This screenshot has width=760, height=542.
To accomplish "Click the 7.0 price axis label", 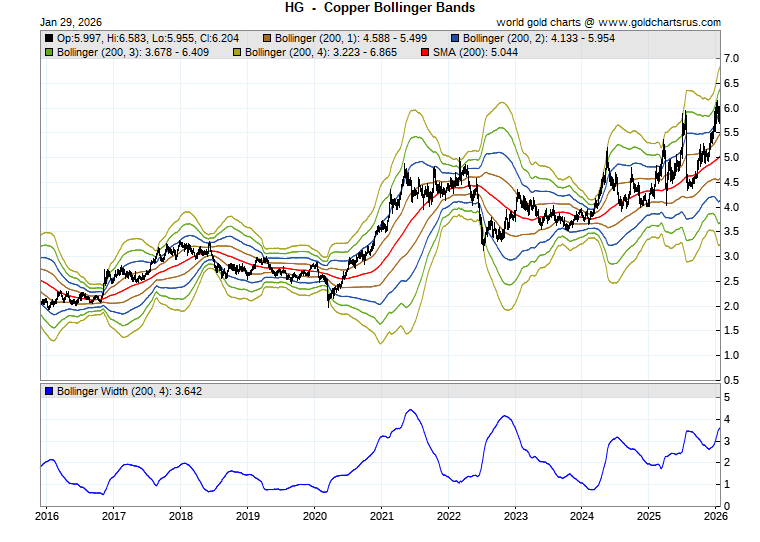I will coord(731,59).
